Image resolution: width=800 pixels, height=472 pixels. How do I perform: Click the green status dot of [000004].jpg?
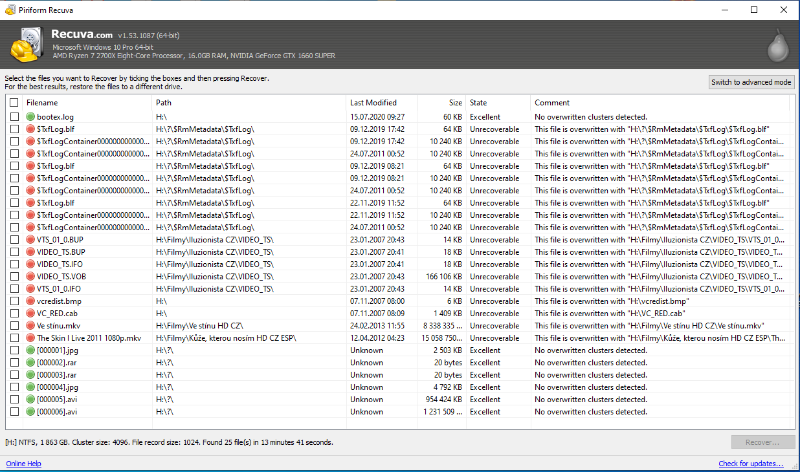(x=31, y=387)
